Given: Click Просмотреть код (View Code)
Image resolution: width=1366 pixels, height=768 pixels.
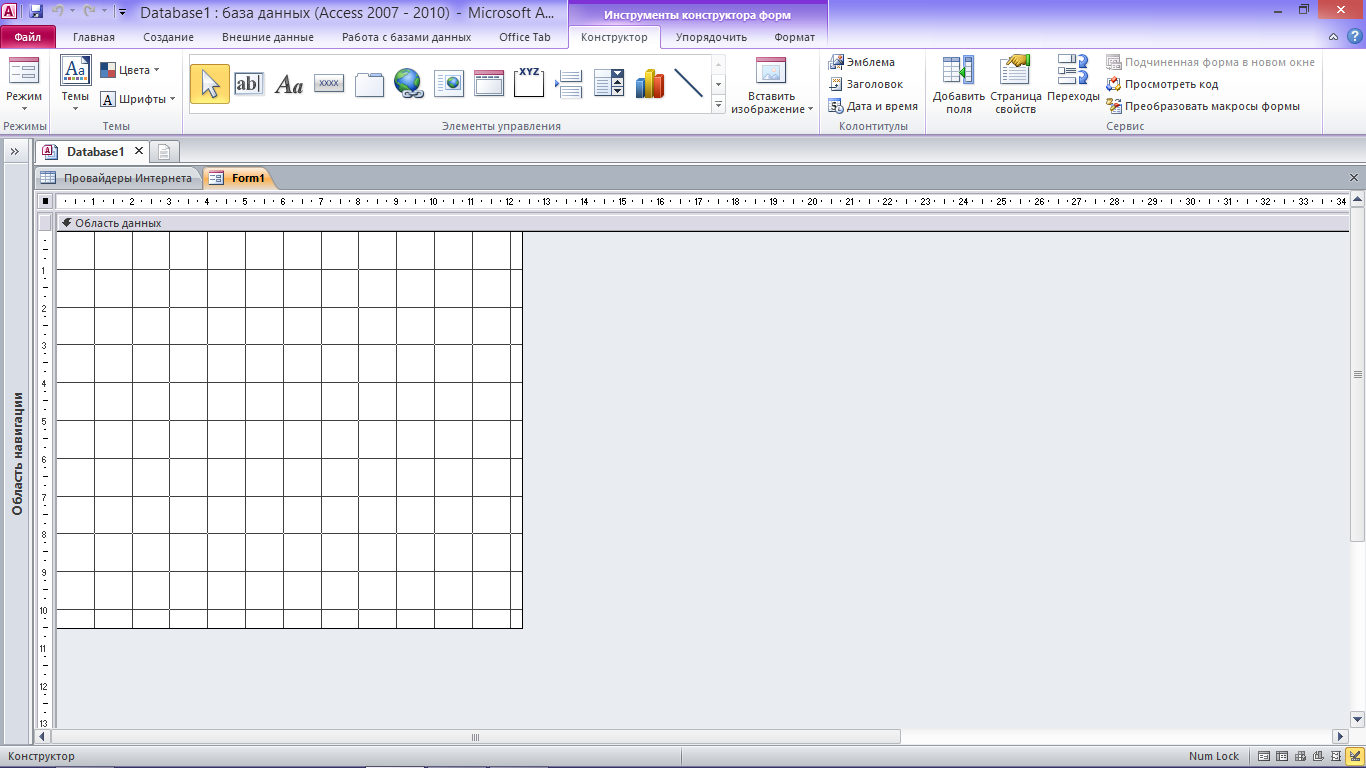Looking at the screenshot, I should 1162,84.
